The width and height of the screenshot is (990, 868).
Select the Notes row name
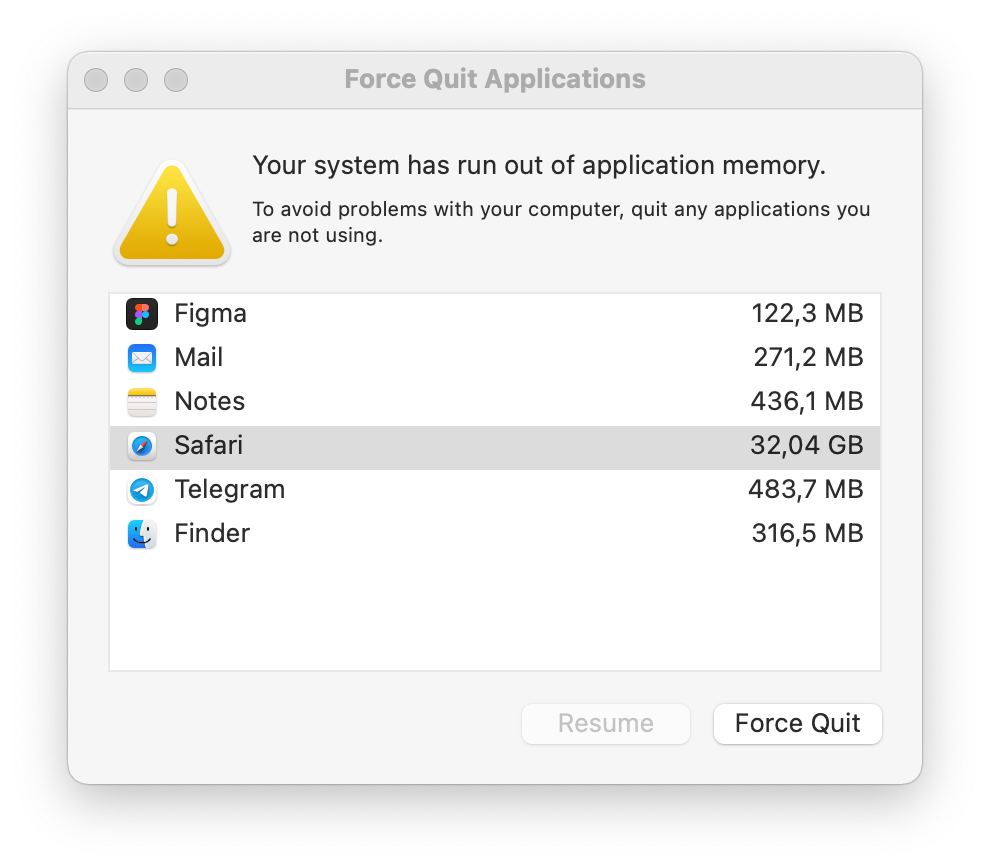pos(210,401)
